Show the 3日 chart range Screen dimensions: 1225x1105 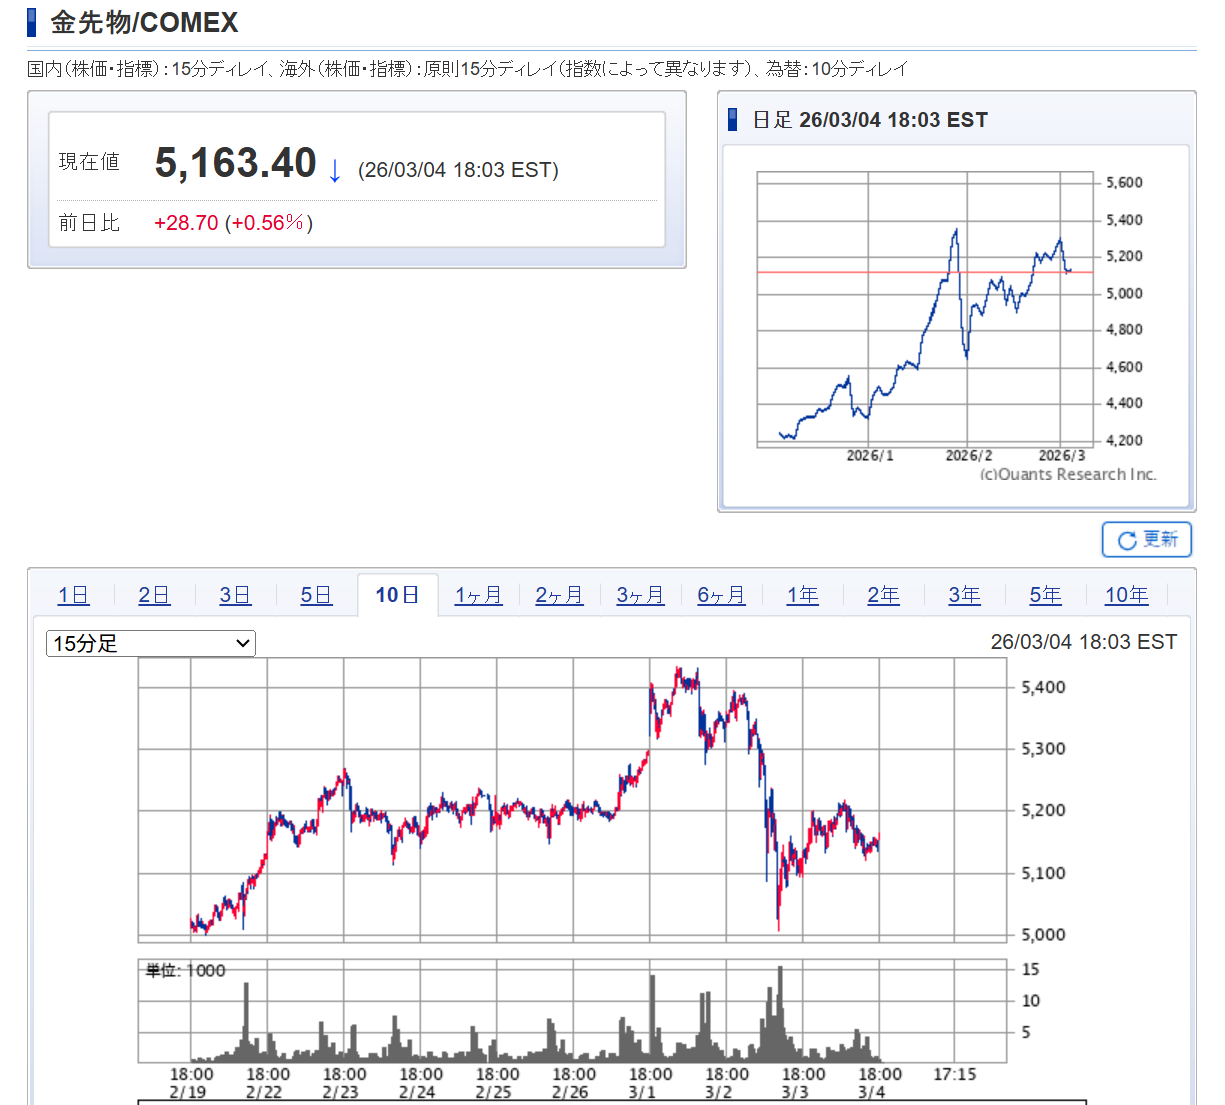click(235, 596)
